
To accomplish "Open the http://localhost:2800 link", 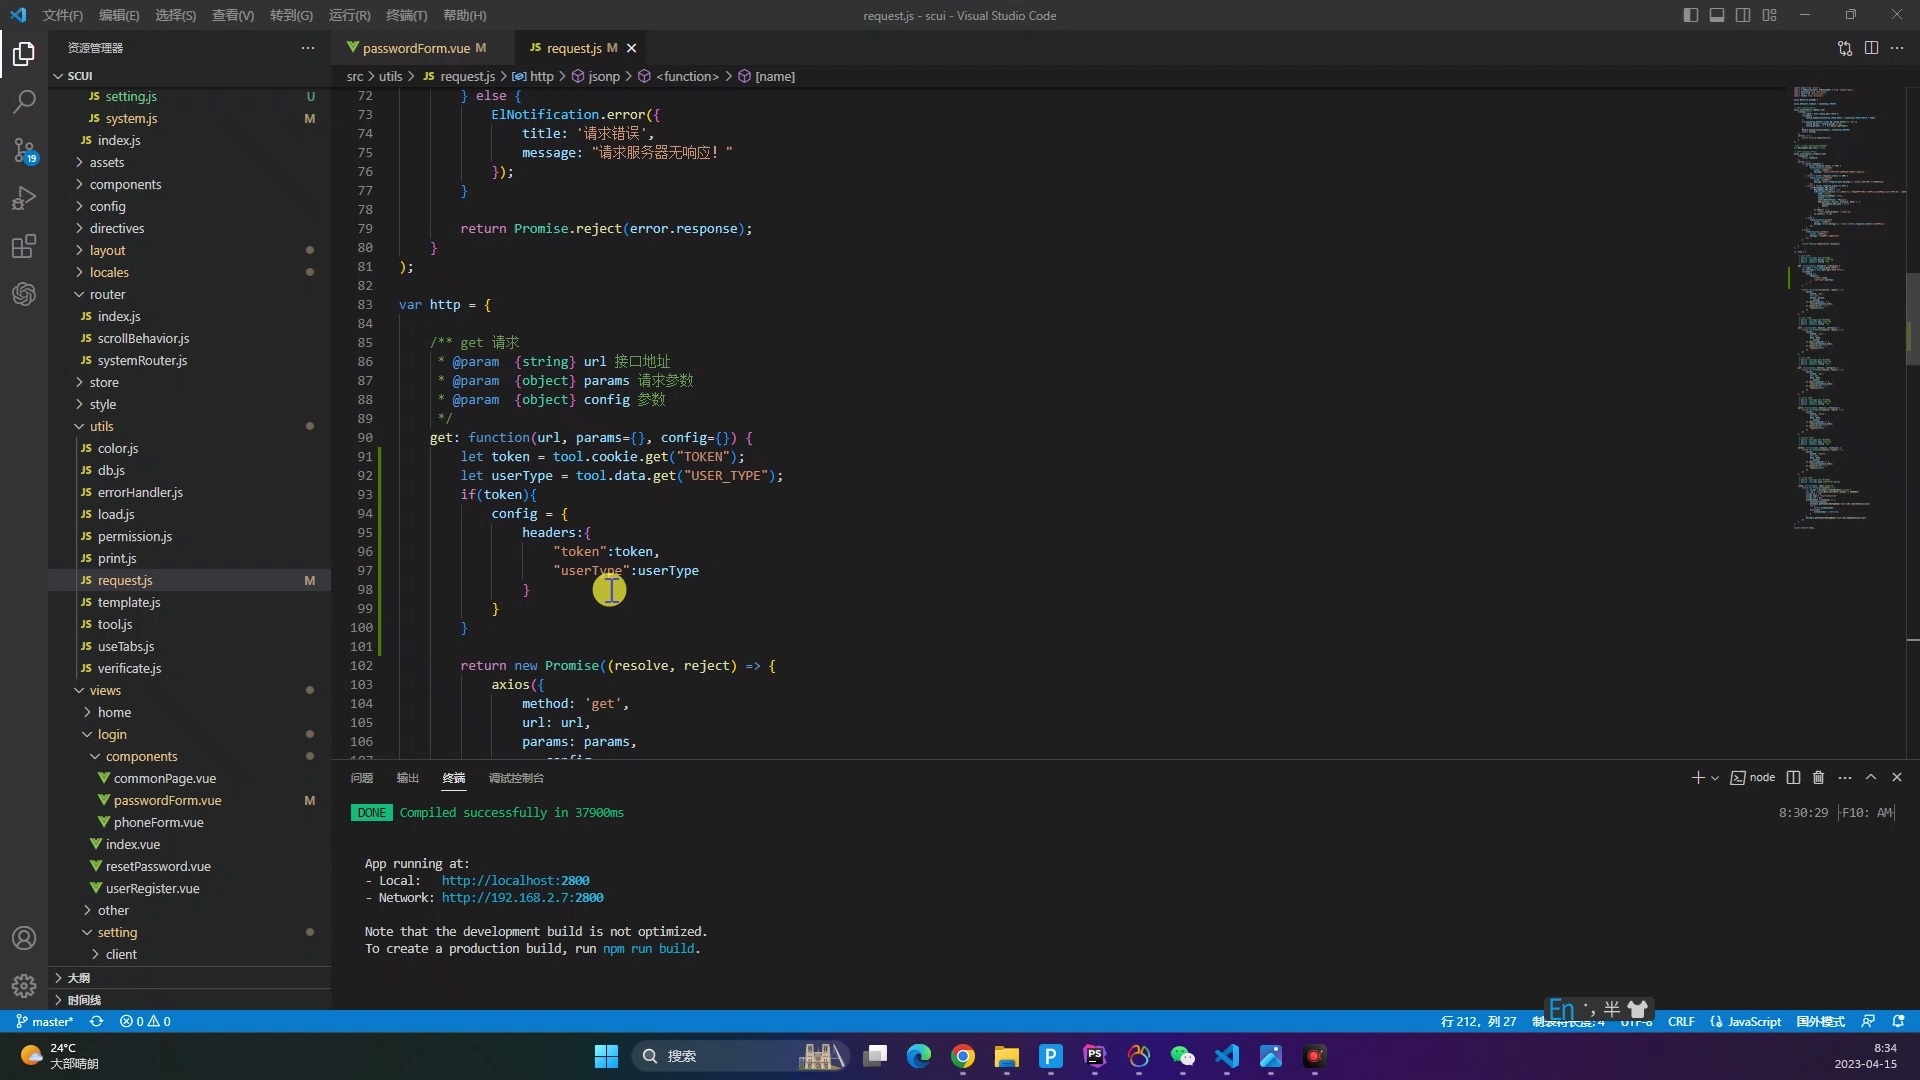I will tap(514, 880).
